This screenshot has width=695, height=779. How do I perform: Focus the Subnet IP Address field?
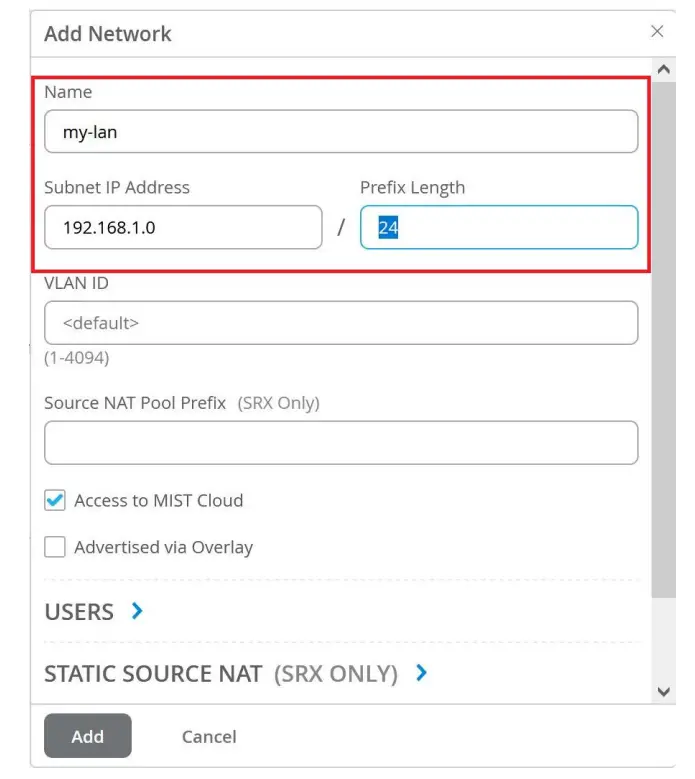[183, 227]
